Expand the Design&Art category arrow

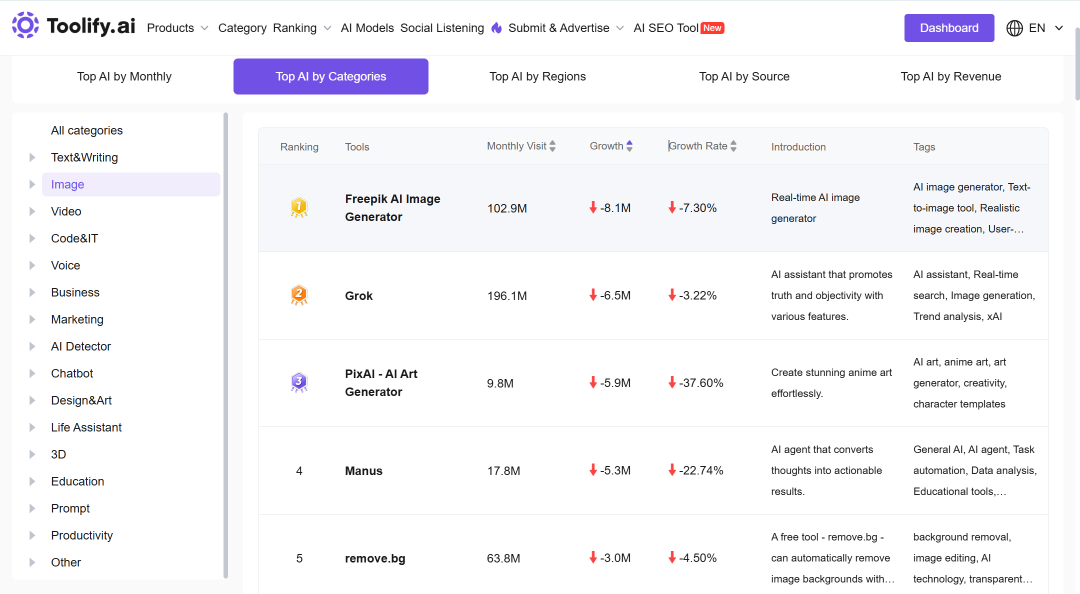click(32, 400)
